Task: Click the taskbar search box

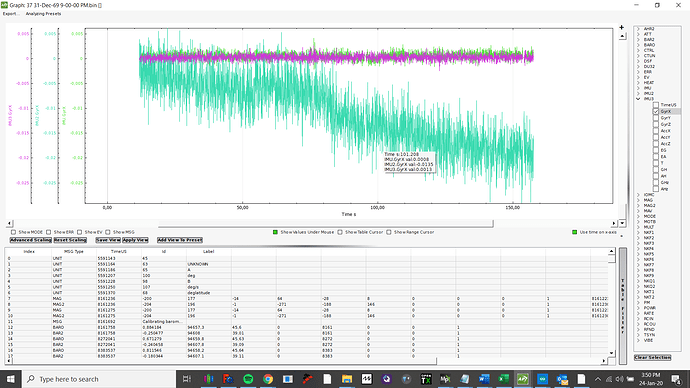Action: point(98,379)
